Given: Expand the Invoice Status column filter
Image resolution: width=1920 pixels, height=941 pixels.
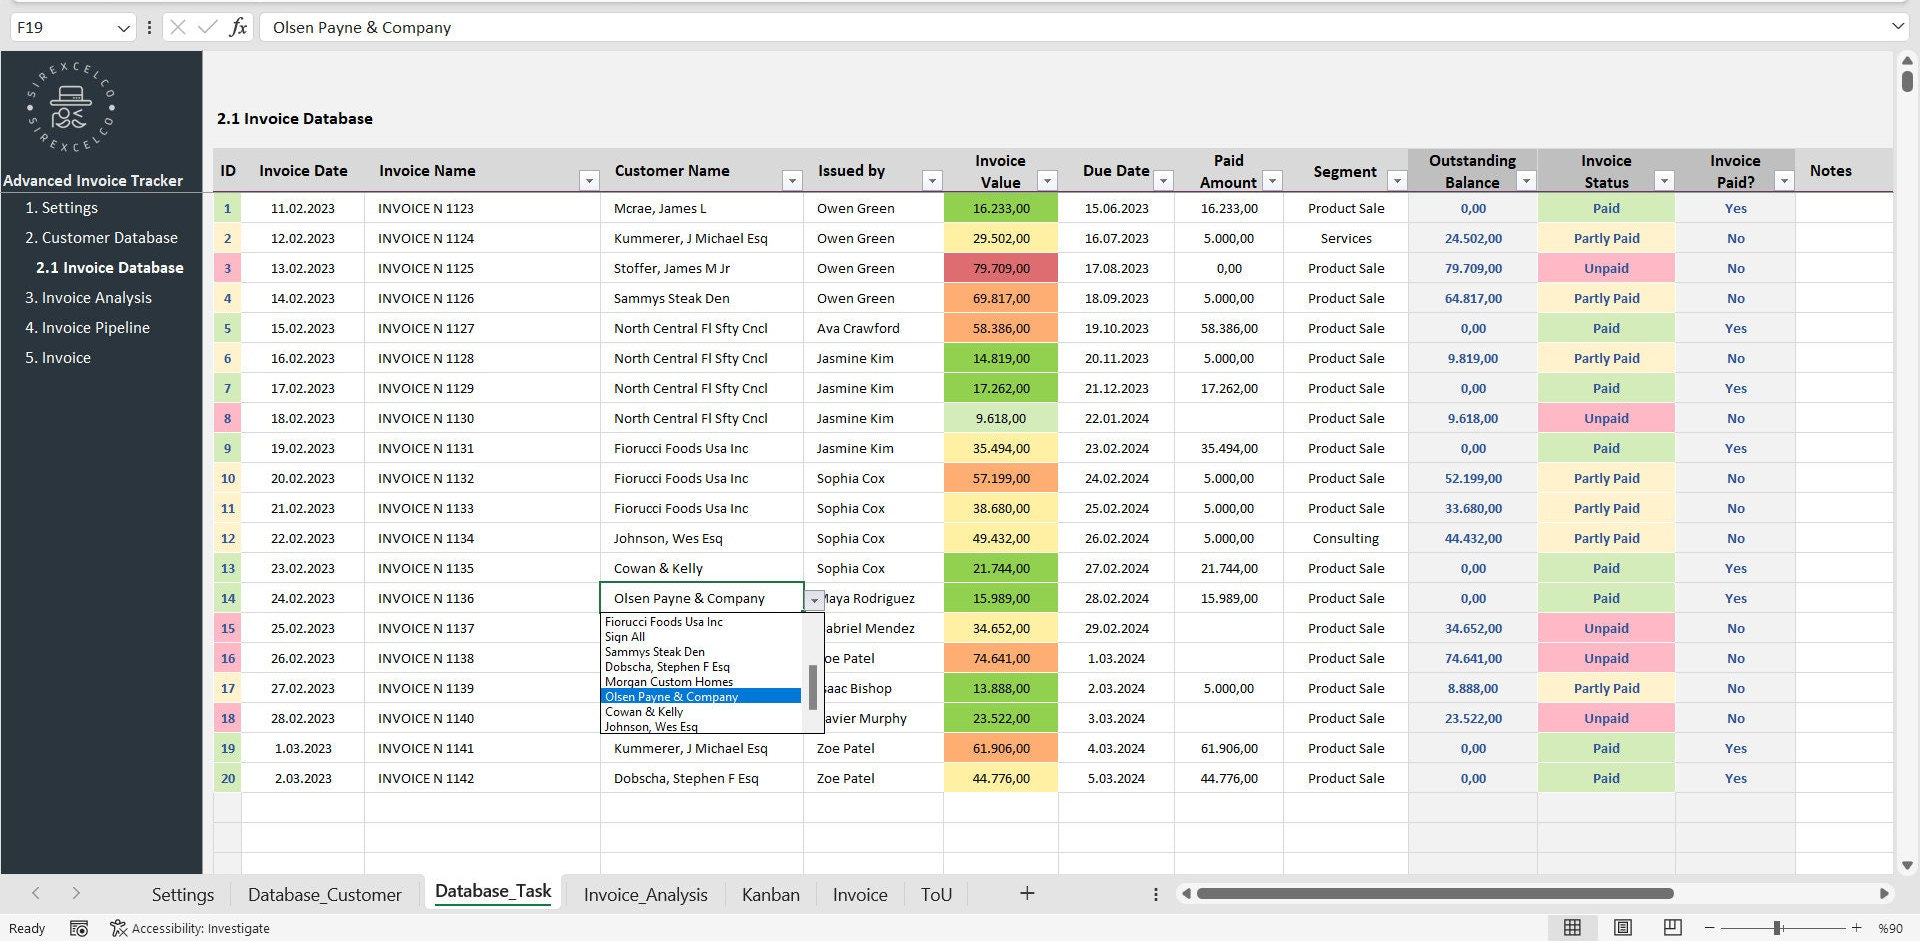Looking at the screenshot, I should [x=1663, y=181].
